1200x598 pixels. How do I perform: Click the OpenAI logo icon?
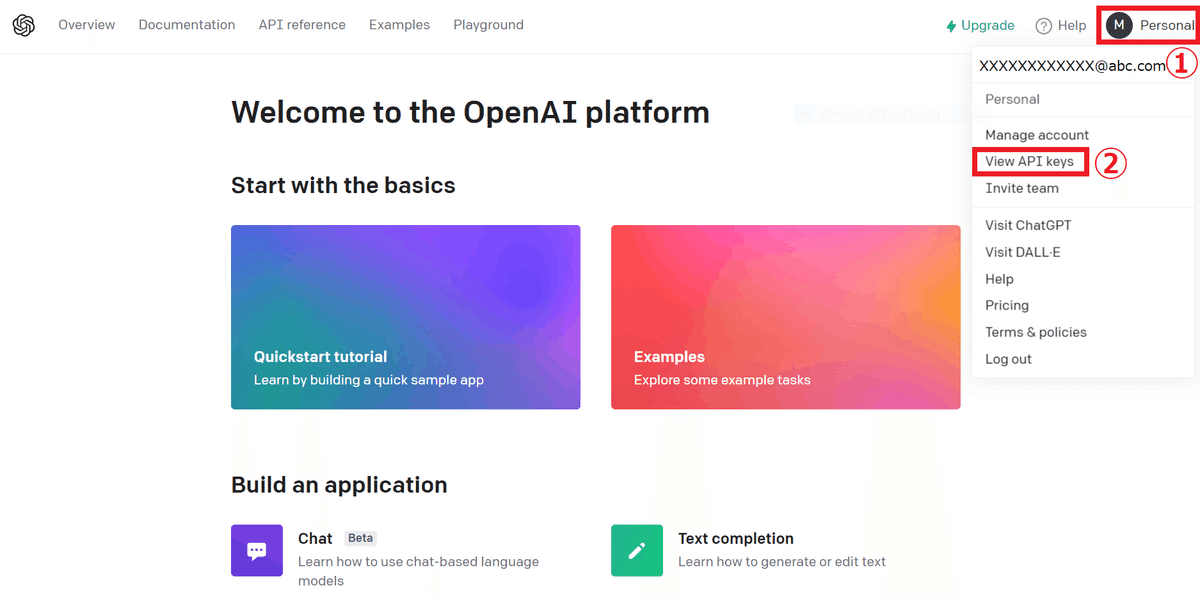click(24, 25)
